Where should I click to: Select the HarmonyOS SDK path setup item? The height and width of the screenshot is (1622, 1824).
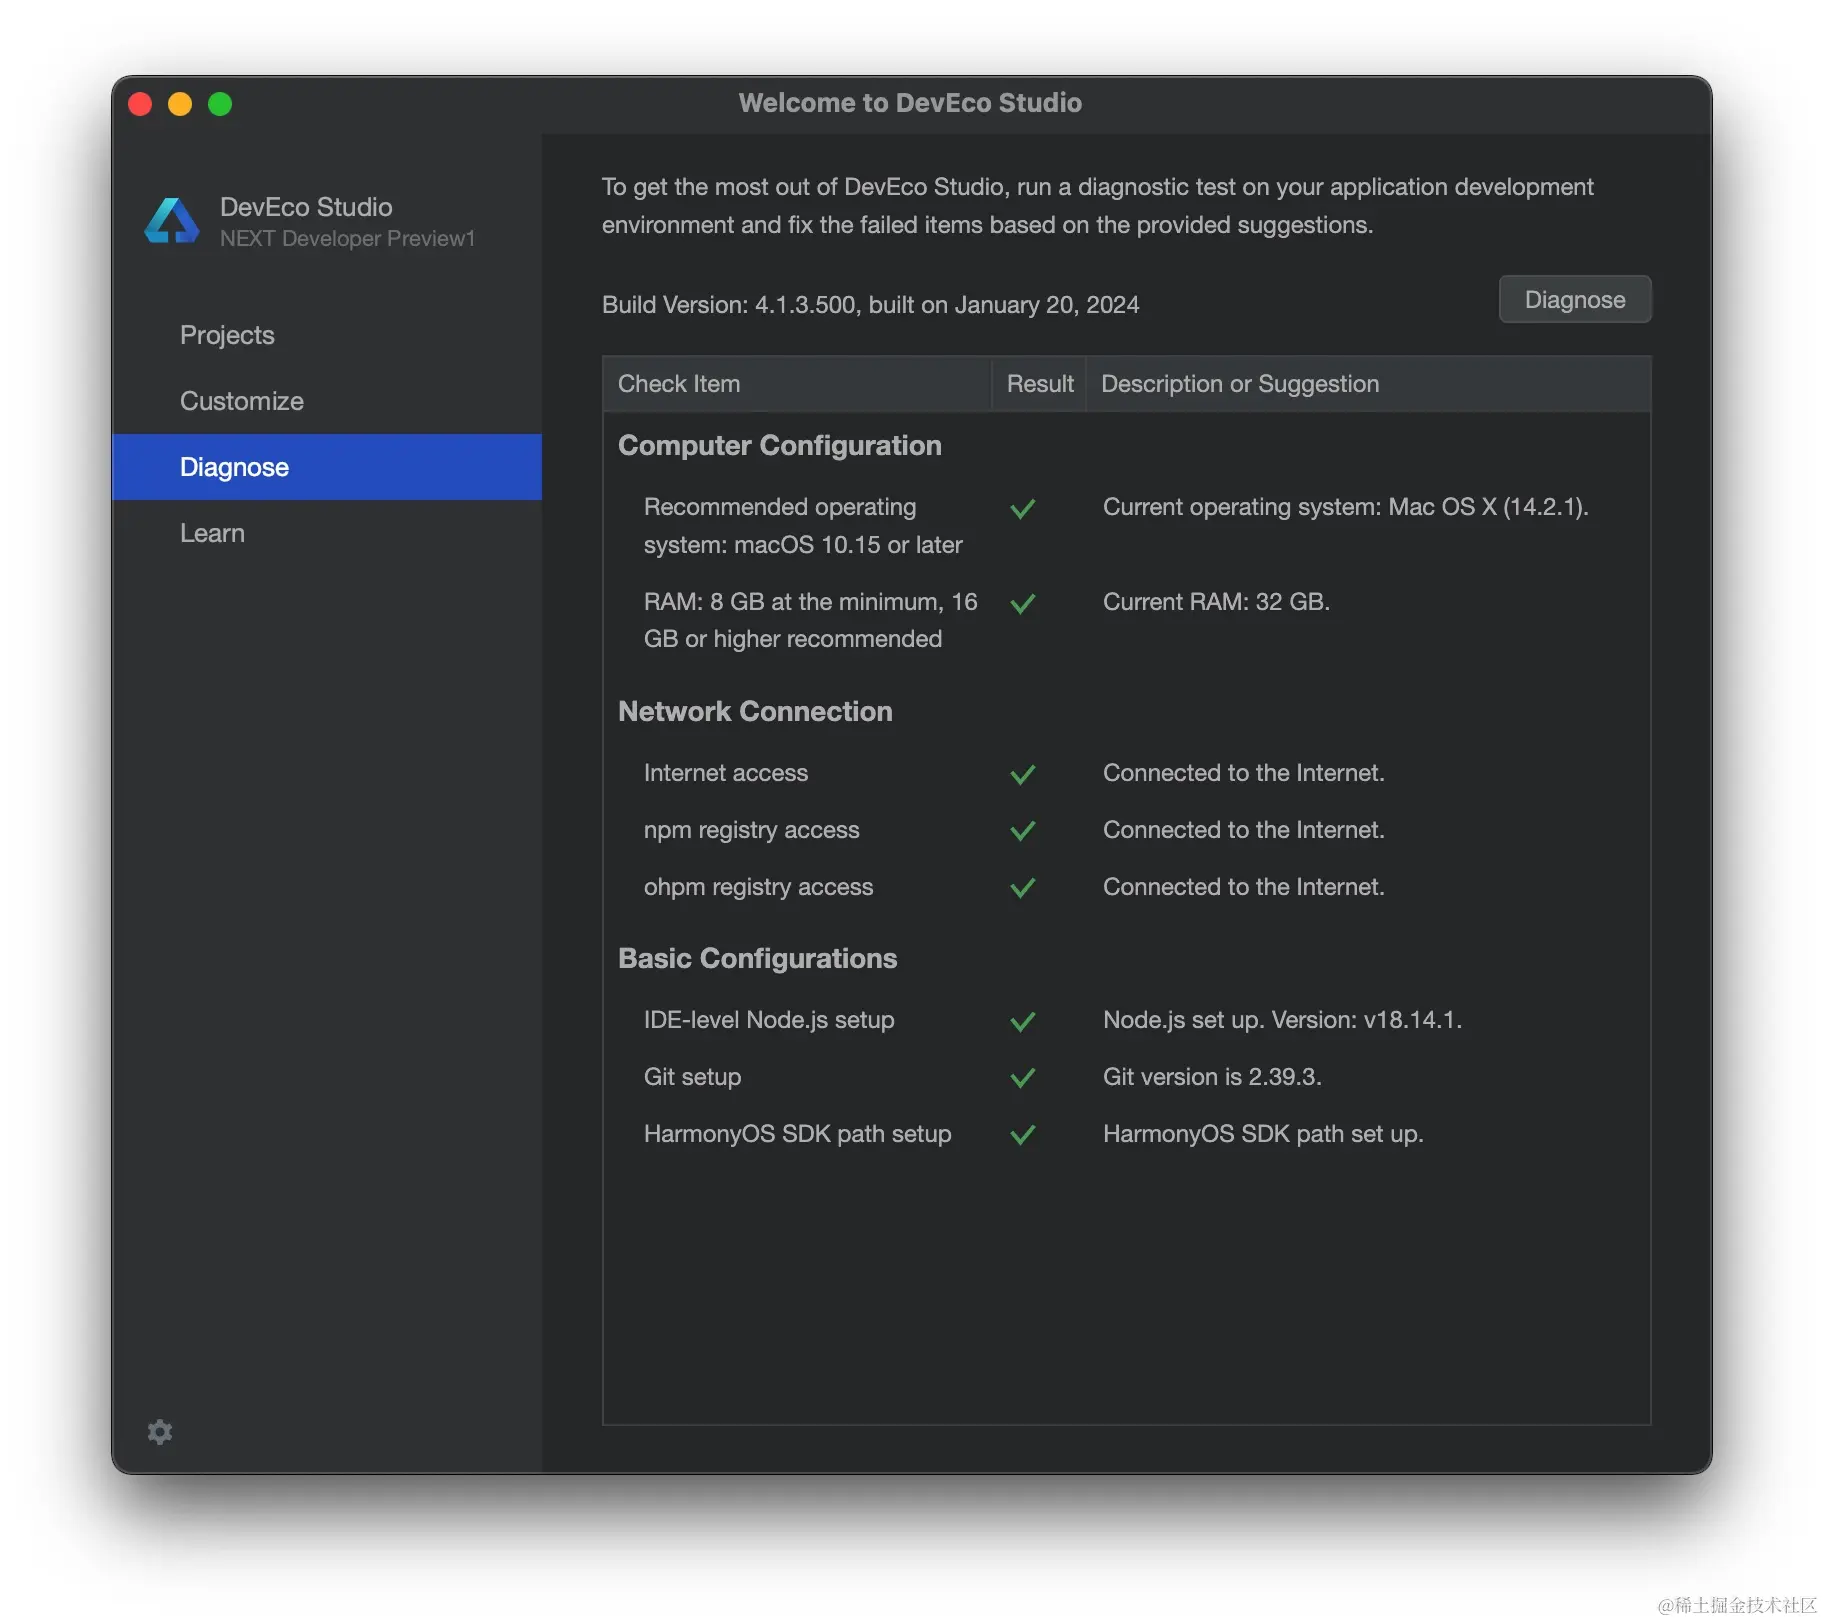[798, 1134]
